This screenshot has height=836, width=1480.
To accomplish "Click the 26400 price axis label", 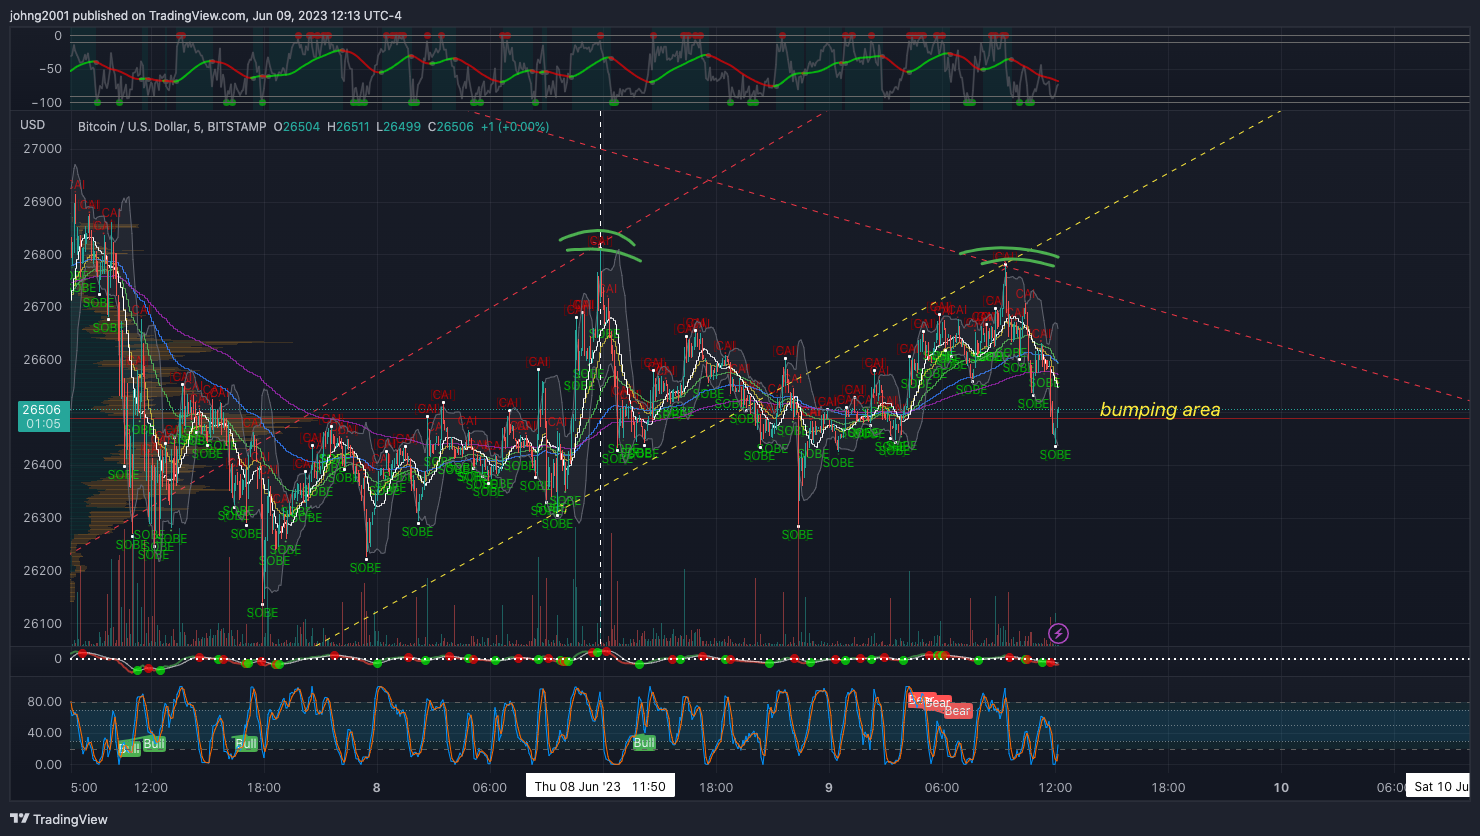I will [41, 465].
